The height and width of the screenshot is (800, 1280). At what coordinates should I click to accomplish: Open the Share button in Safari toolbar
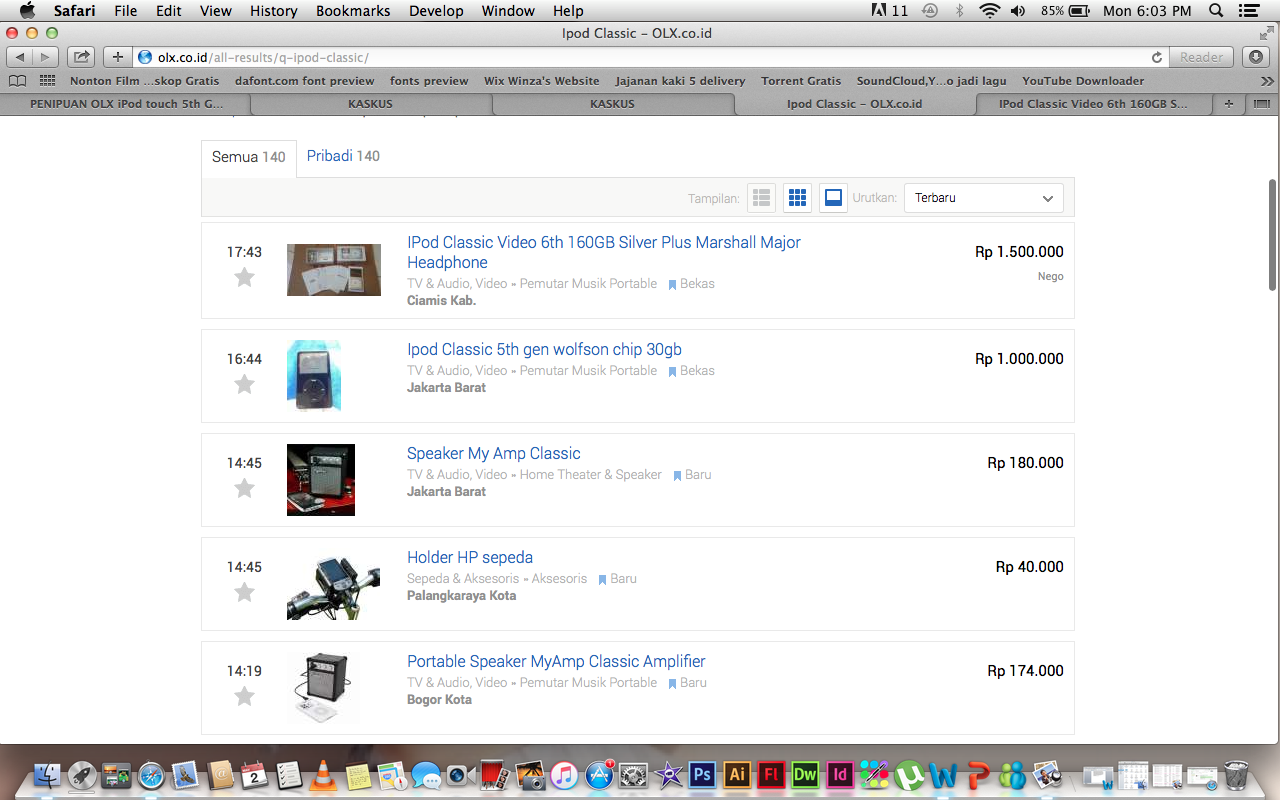click(82, 57)
